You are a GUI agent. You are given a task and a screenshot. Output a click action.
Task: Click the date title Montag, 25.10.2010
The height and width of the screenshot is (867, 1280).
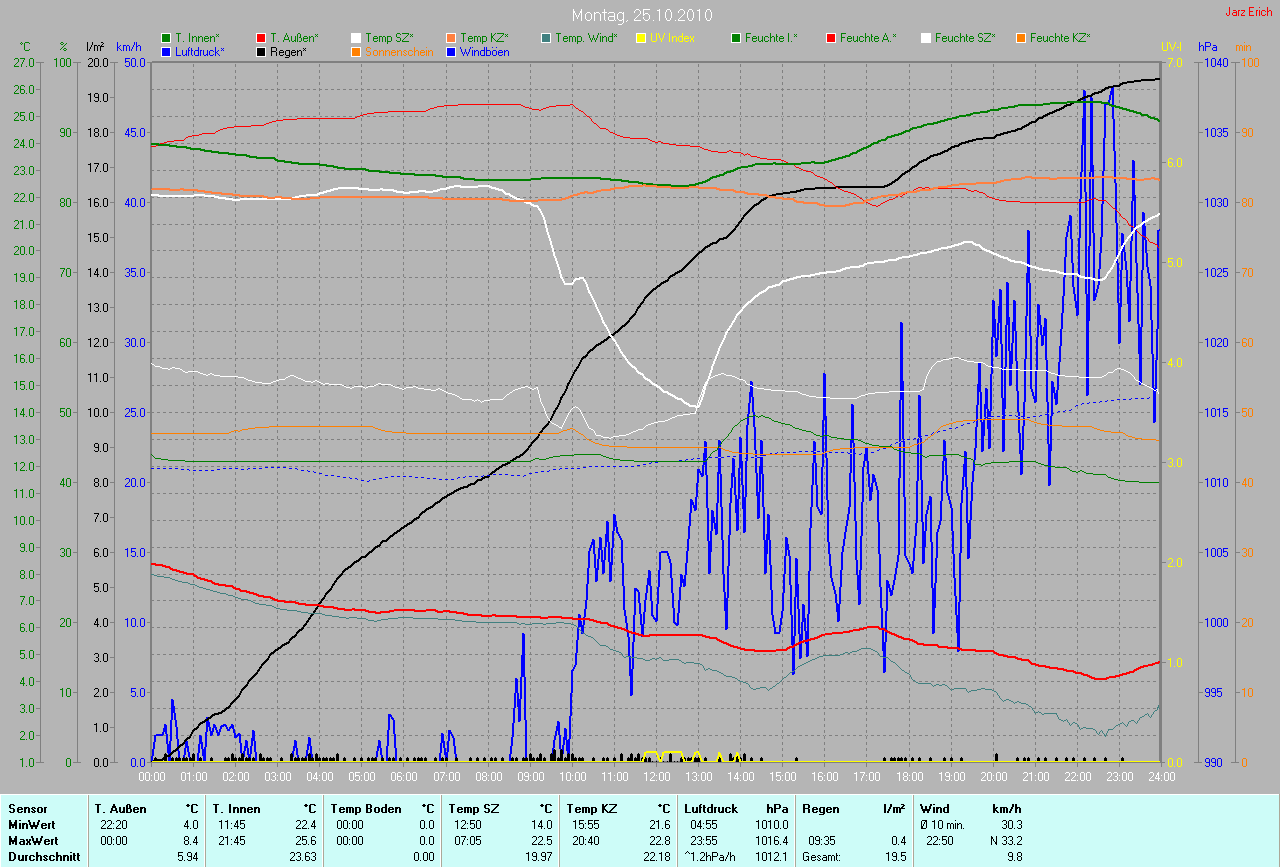coord(640,15)
